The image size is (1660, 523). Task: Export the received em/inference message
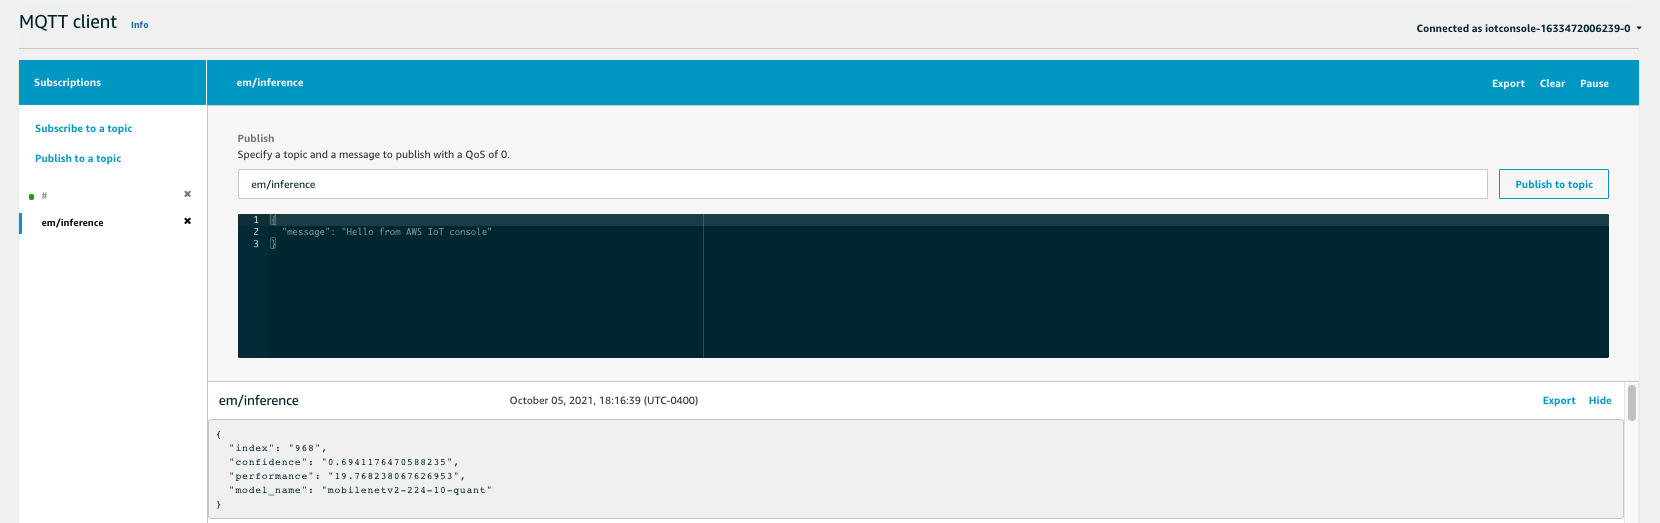[x=1558, y=400]
